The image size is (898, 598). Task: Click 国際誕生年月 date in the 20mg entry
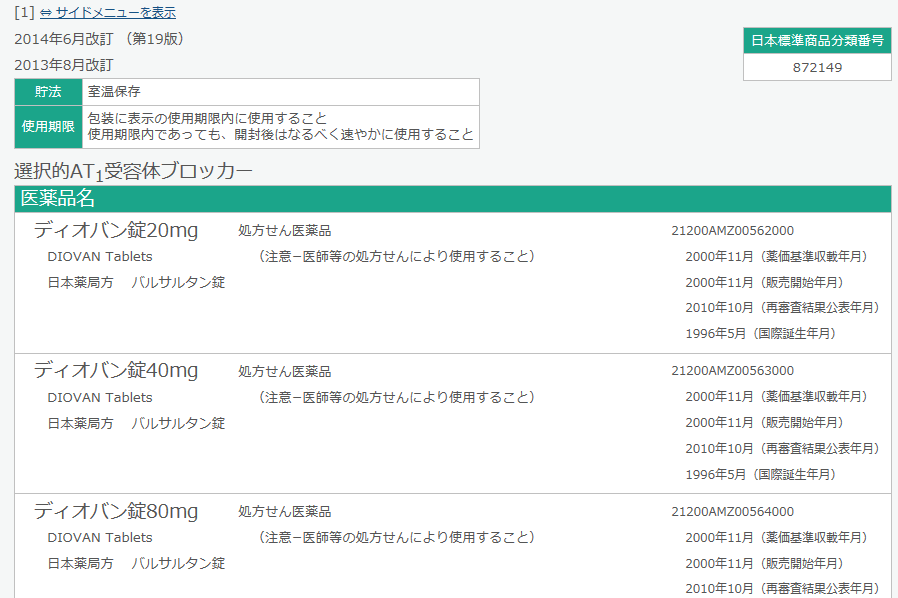coord(762,333)
